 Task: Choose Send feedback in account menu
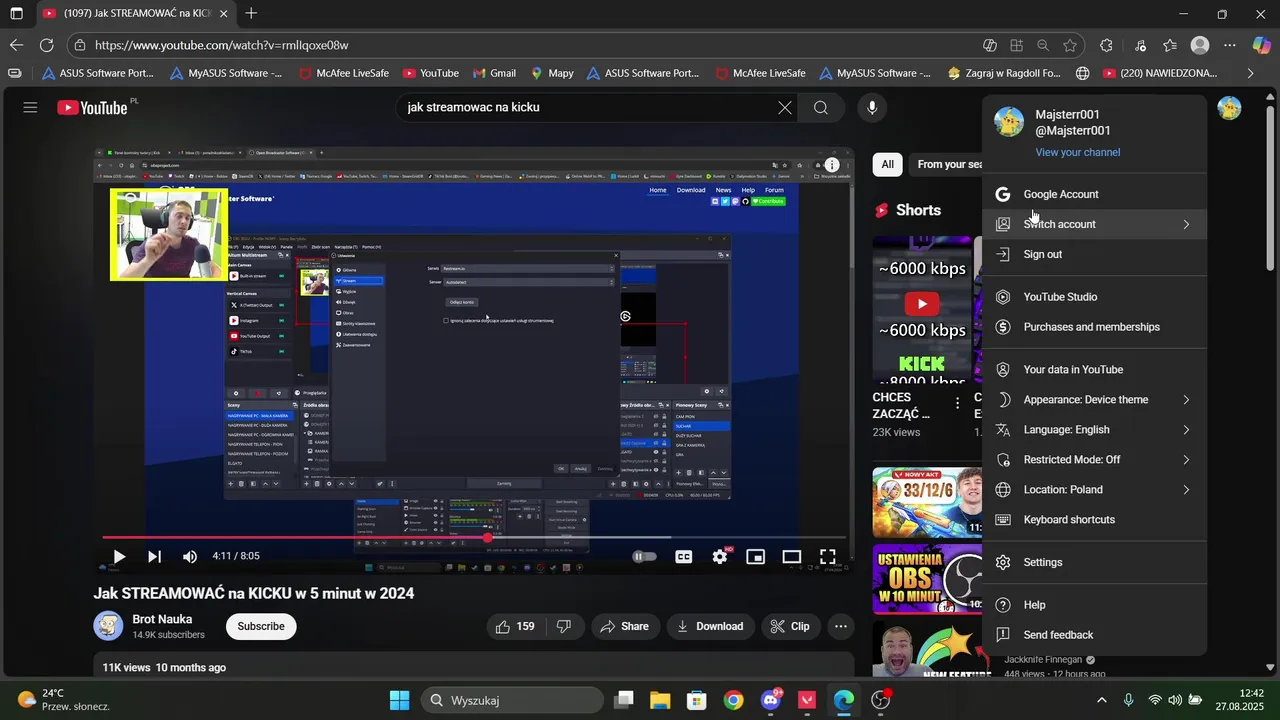1094,635
